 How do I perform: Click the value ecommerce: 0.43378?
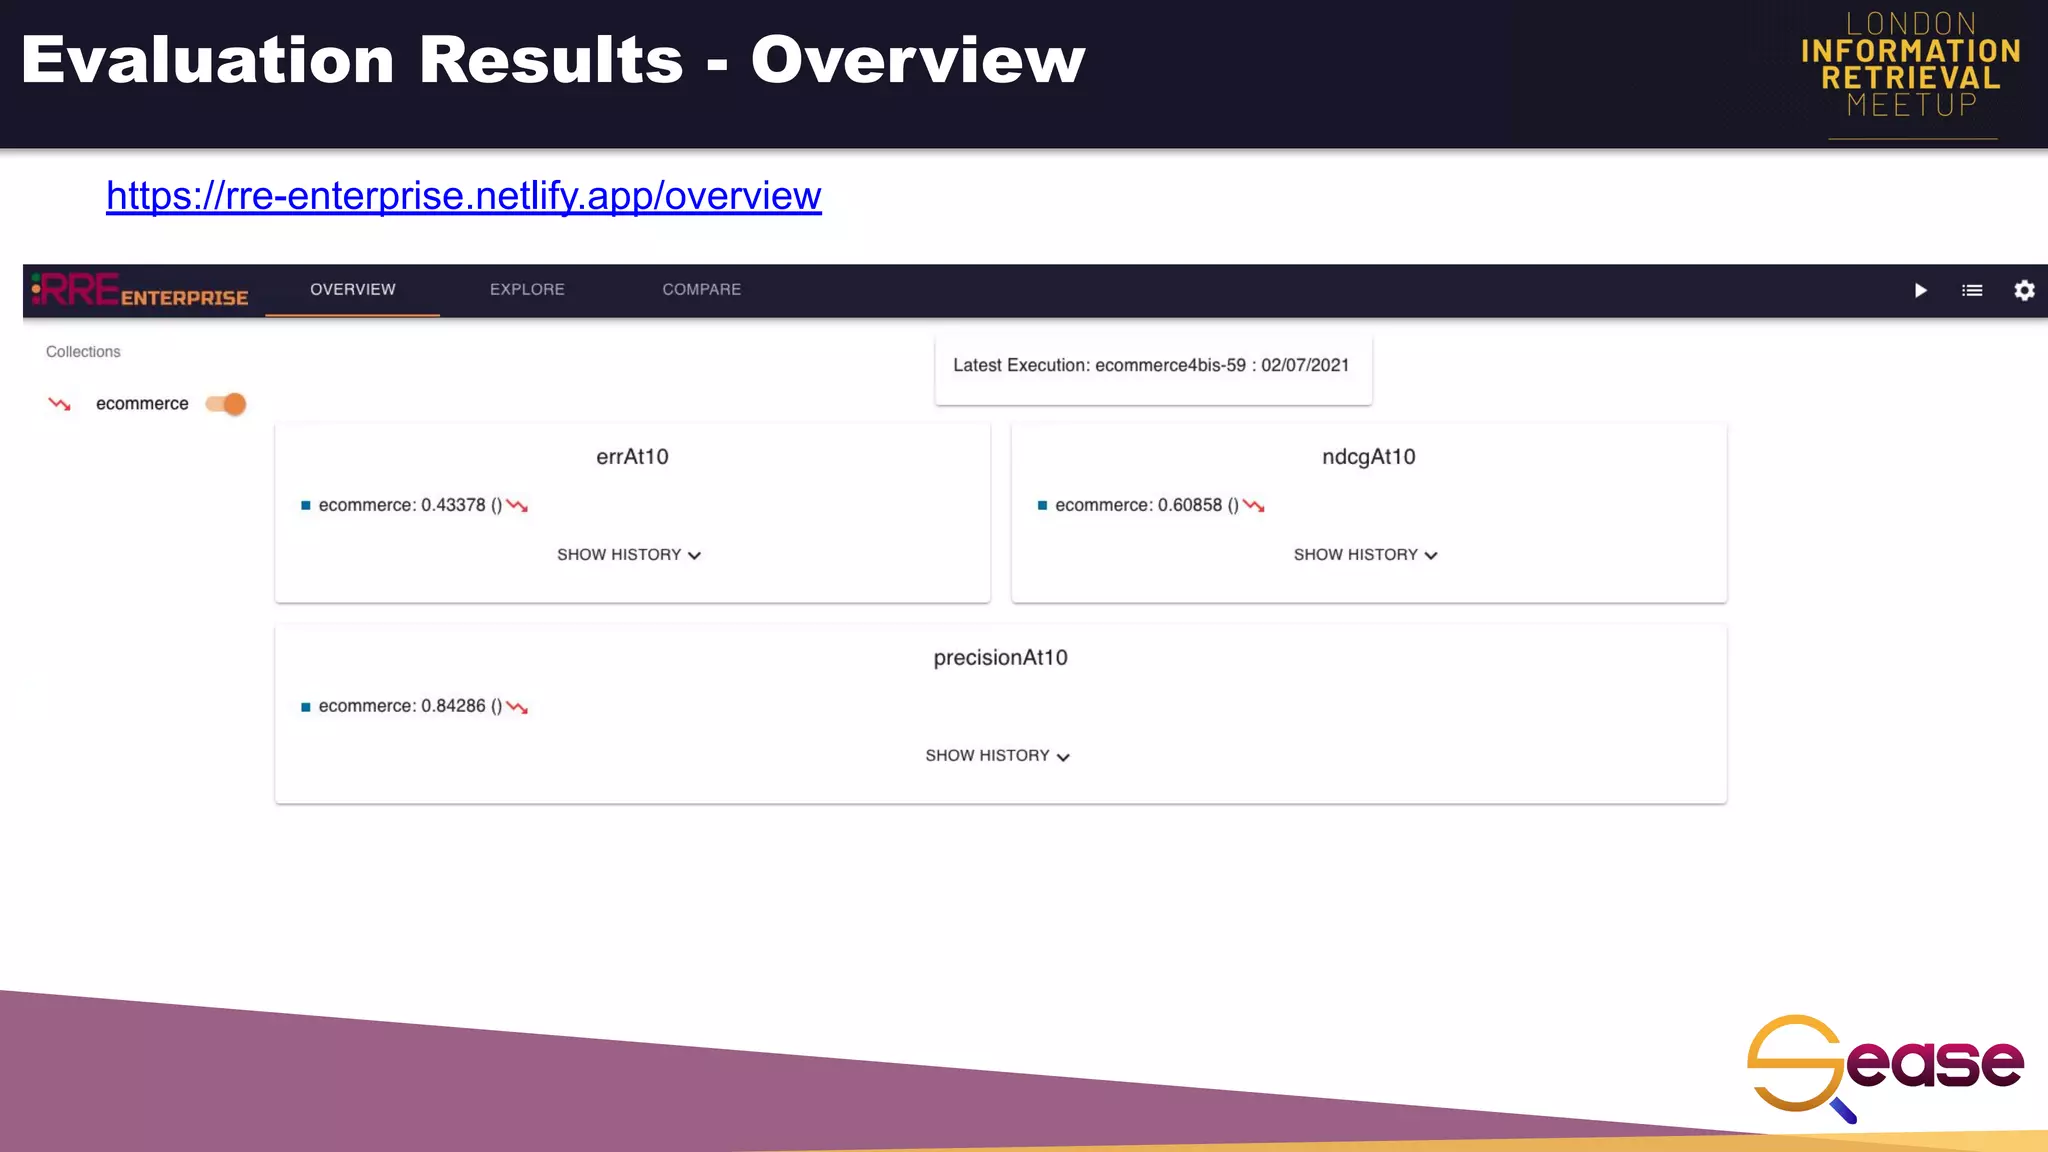[x=402, y=506]
